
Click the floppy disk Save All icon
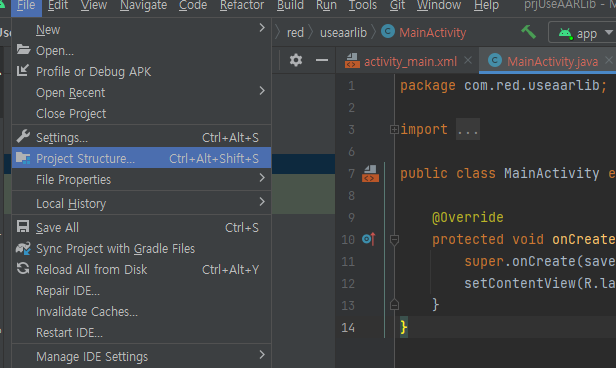(x=23, y=227)
